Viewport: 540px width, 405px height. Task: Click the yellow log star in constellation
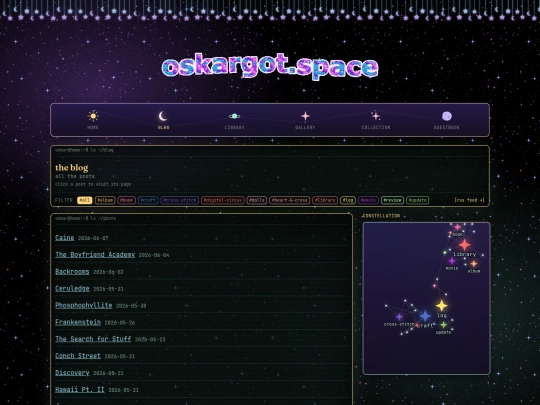tap(442, 305)
